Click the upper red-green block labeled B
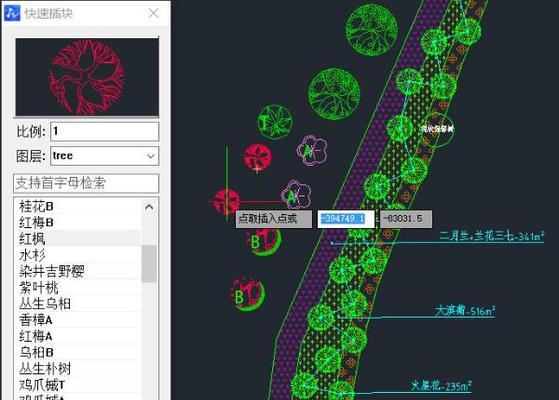Image resolution: width=559 pixels, height=400 pixels. pyautogui.click(x=264, y=241)
